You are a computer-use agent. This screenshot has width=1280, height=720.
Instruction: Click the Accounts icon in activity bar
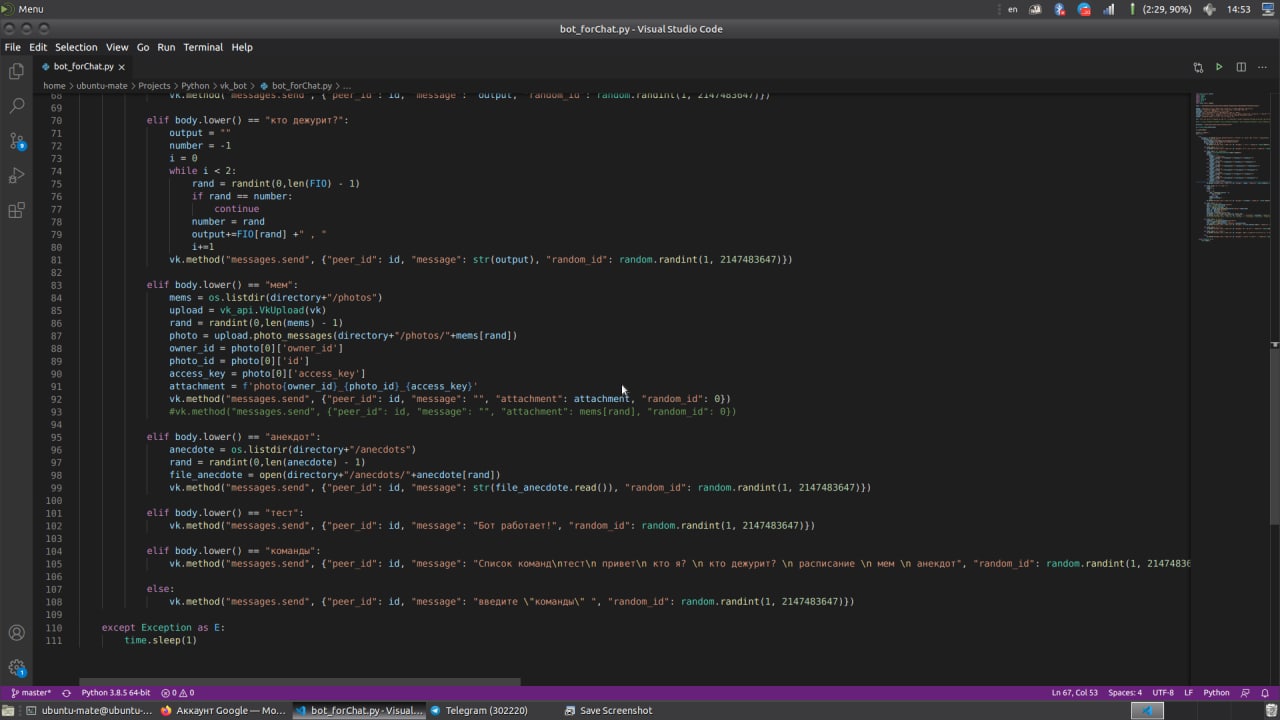16,633
